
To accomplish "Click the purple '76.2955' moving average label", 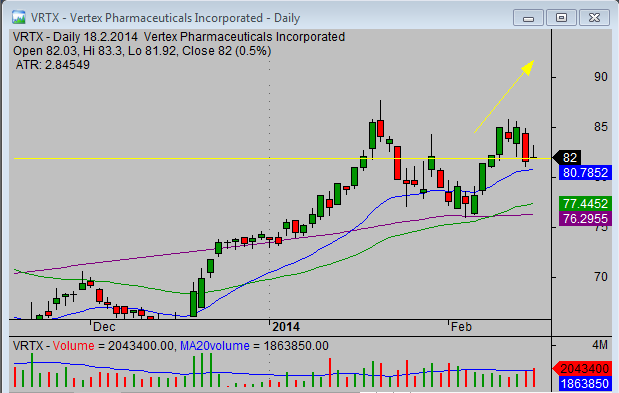I will 585,219.
